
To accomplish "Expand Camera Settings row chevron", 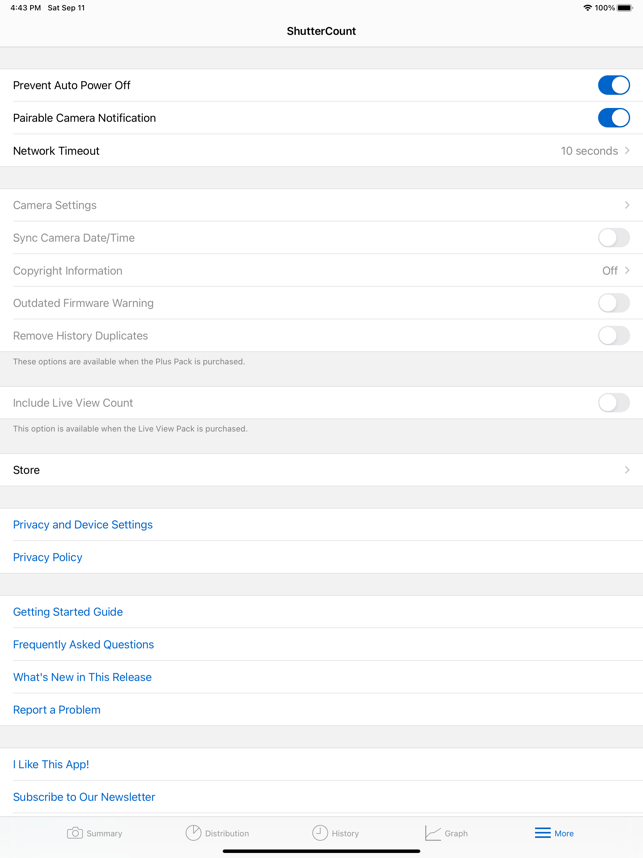I will (627, 205).
